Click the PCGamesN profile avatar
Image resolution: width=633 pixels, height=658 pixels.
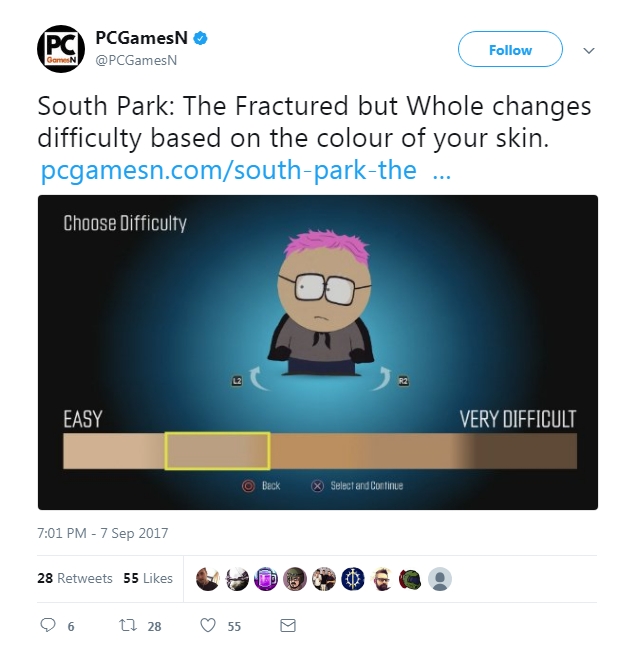(x=61, y=49)
